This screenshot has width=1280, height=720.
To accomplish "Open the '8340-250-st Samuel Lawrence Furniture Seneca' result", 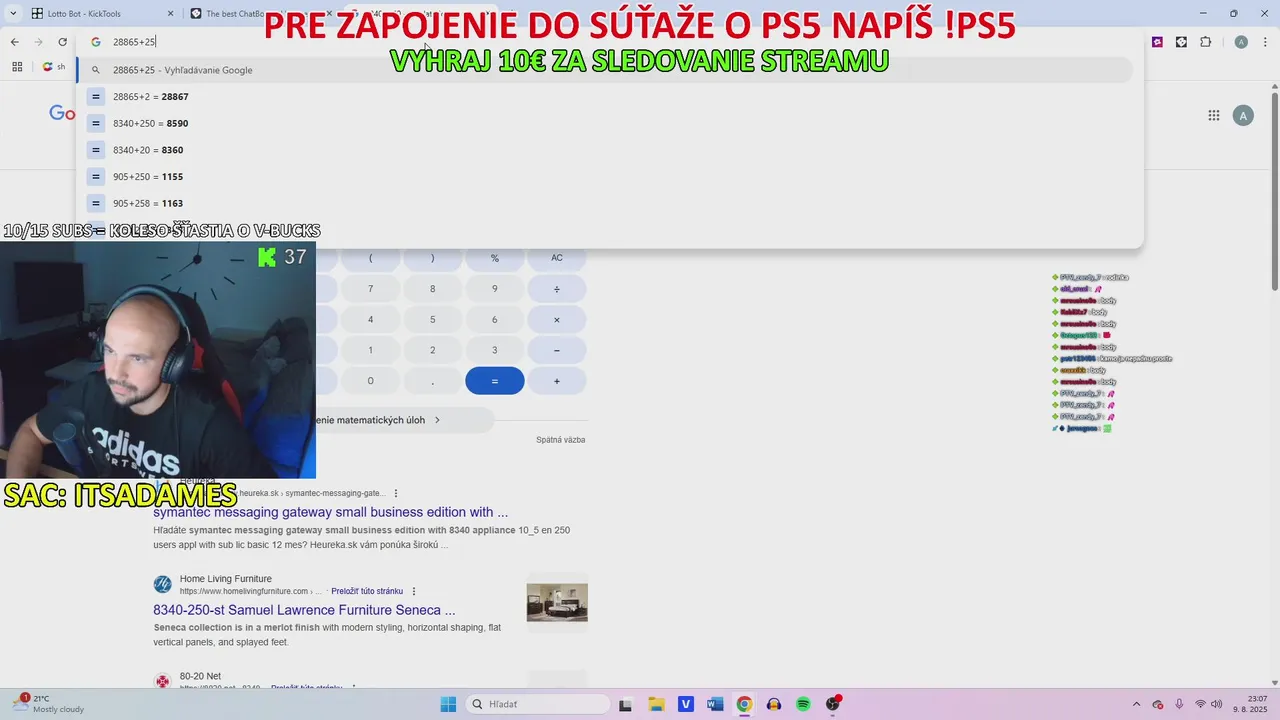I will (x=304, y=610).
